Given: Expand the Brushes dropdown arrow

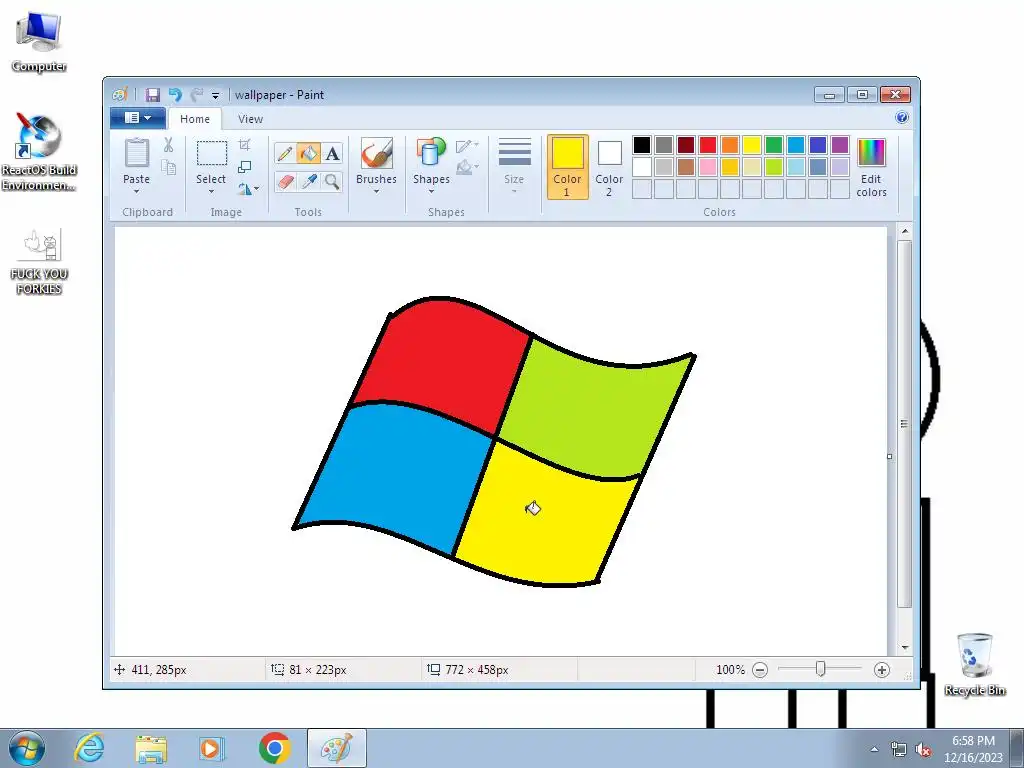Looking at the screenshot, I should coord(376,191).
